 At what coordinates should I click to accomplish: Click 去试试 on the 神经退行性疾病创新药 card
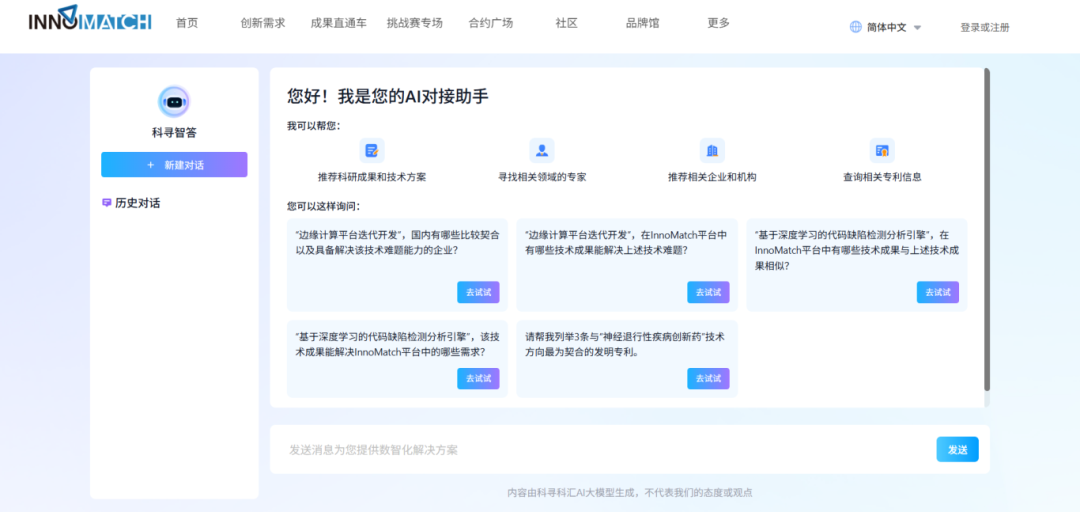pos(708,378)
